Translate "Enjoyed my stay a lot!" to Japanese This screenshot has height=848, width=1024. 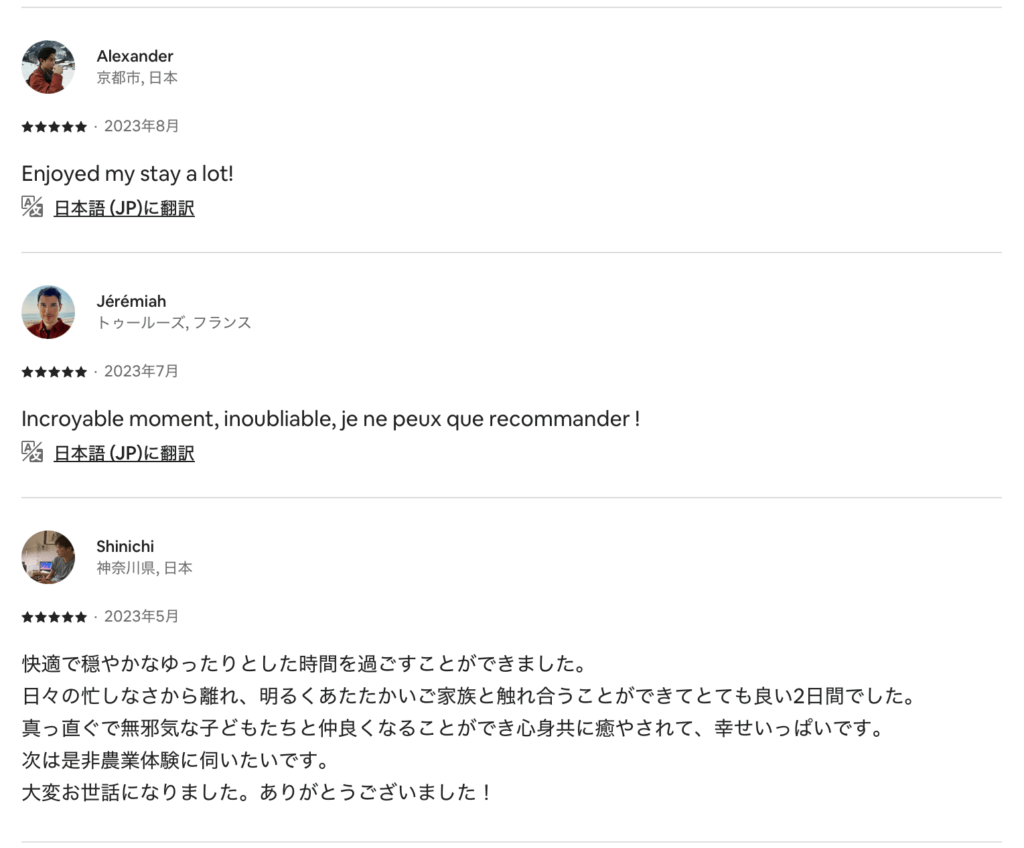coord(124,208)
